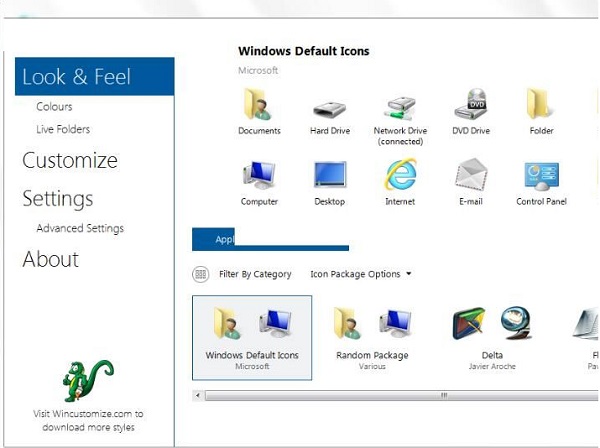Click the Computer icon in preview
This screenshot has width=600, height=448.
coord(259,175)
